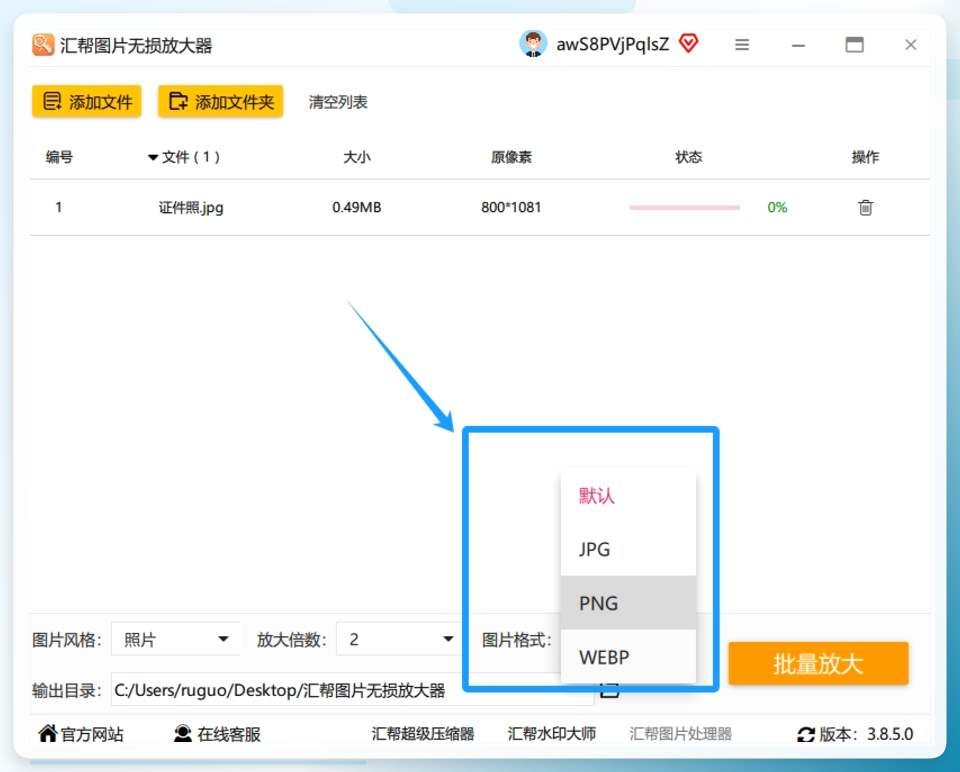Click the version refresh icon
The width and height of the screenshot is (960, 772).
tap(806, 734)
